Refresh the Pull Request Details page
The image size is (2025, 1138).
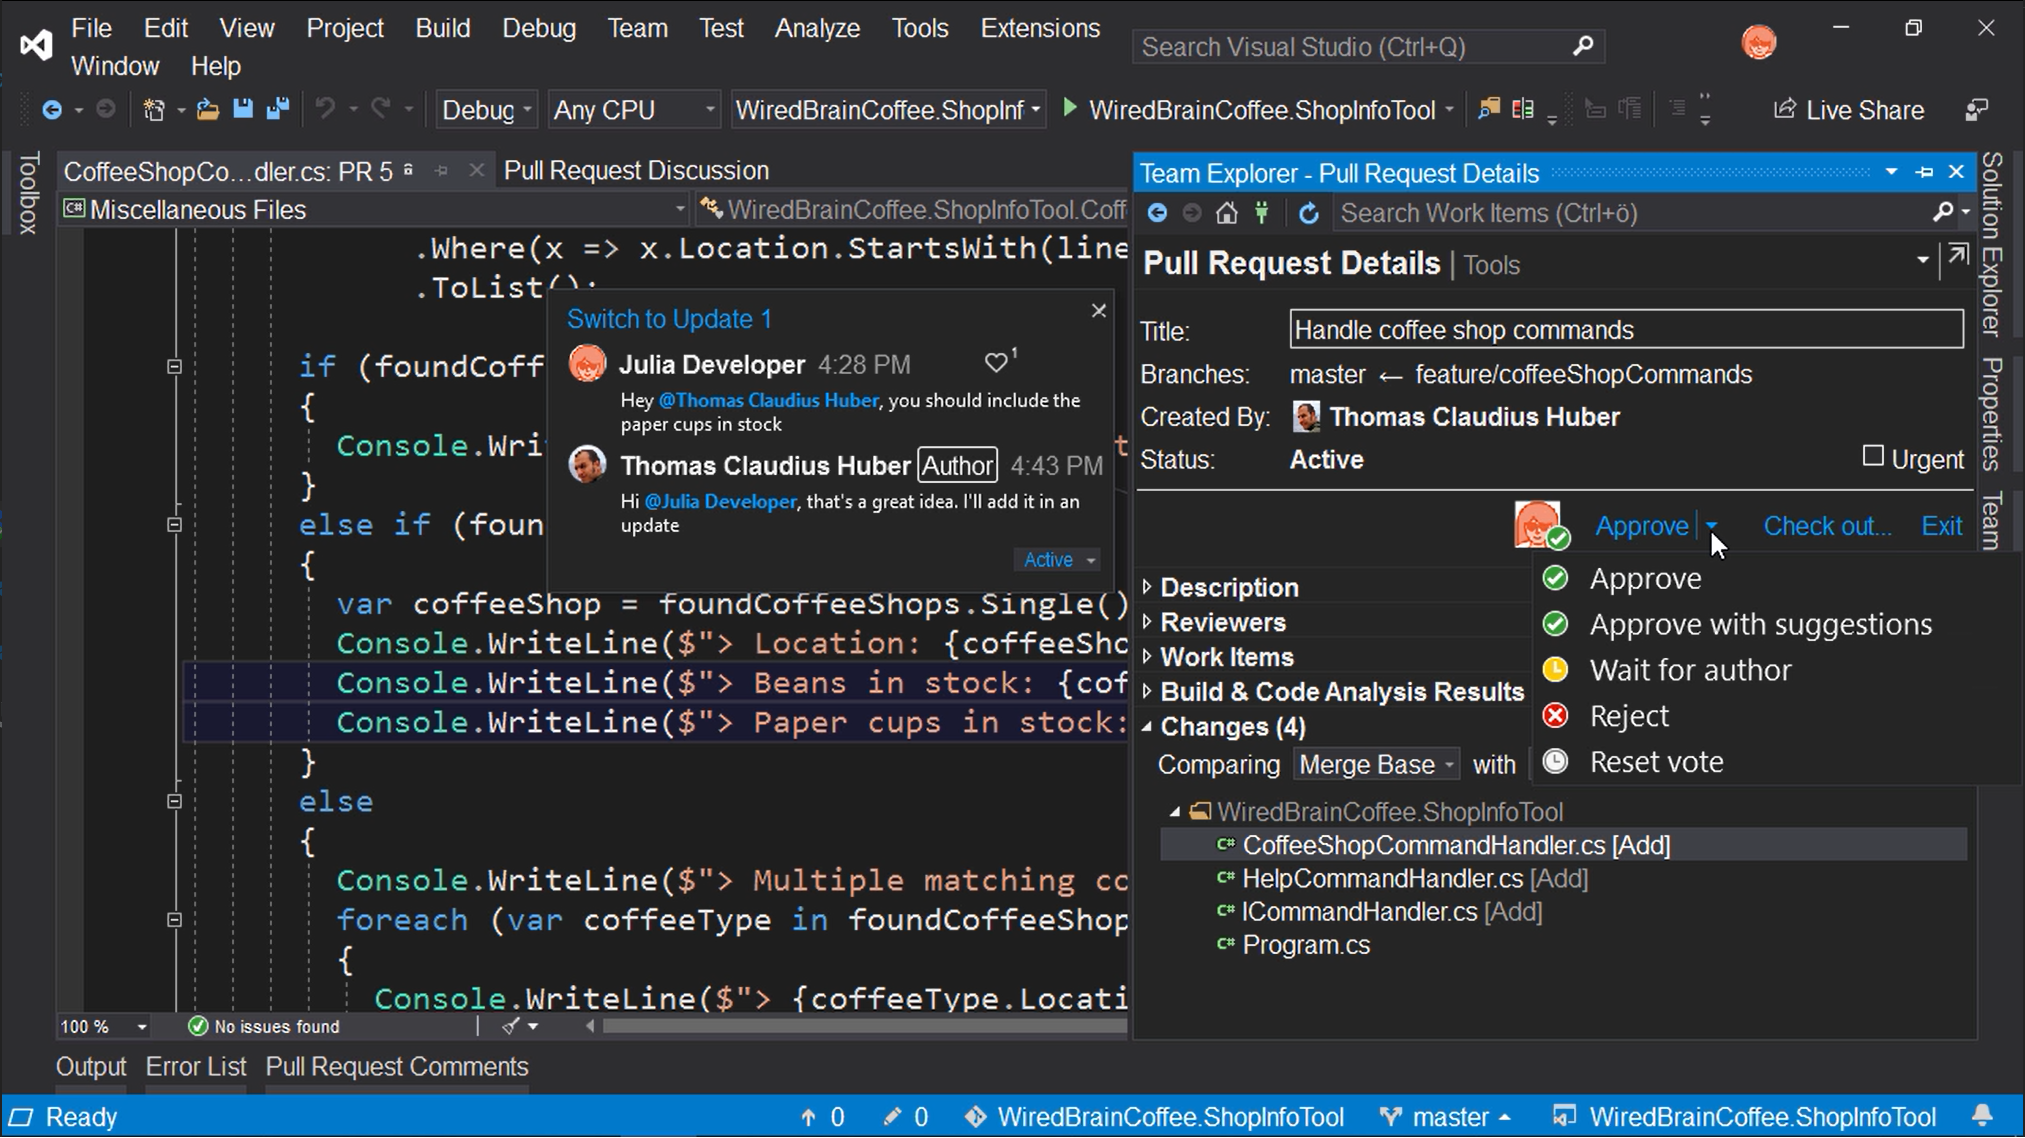[x=1310, y=212]
